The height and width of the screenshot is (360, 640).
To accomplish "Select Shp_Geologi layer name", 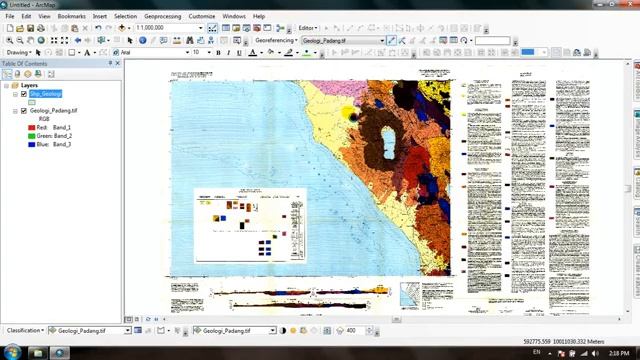I will tap(45, 94).
